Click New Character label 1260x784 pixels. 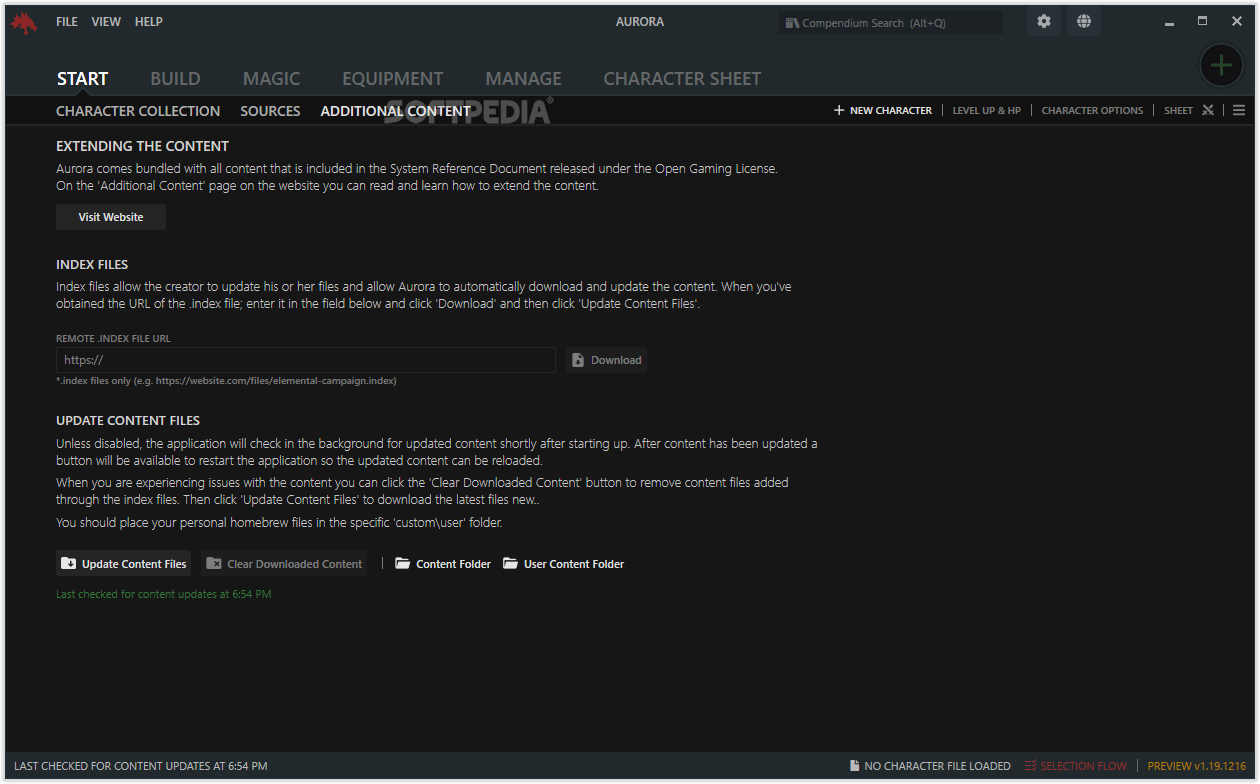[x=891, y=111]
